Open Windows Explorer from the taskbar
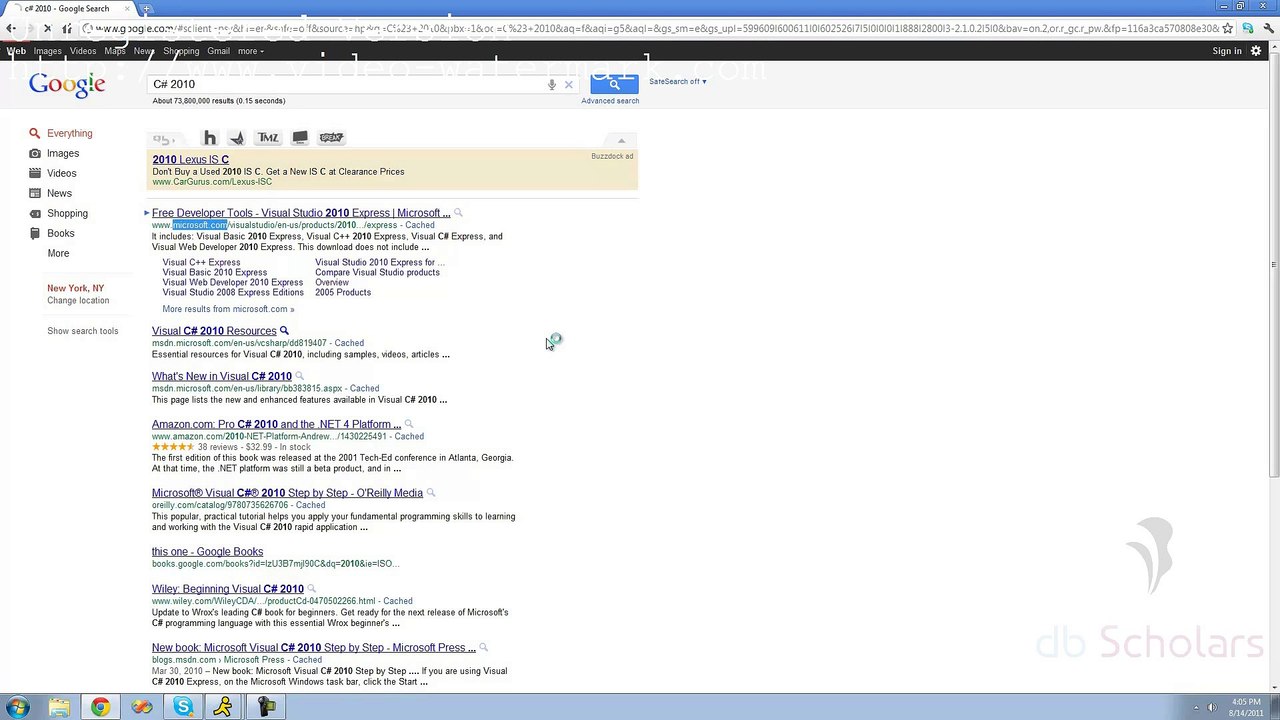 [x=59, y=707]
